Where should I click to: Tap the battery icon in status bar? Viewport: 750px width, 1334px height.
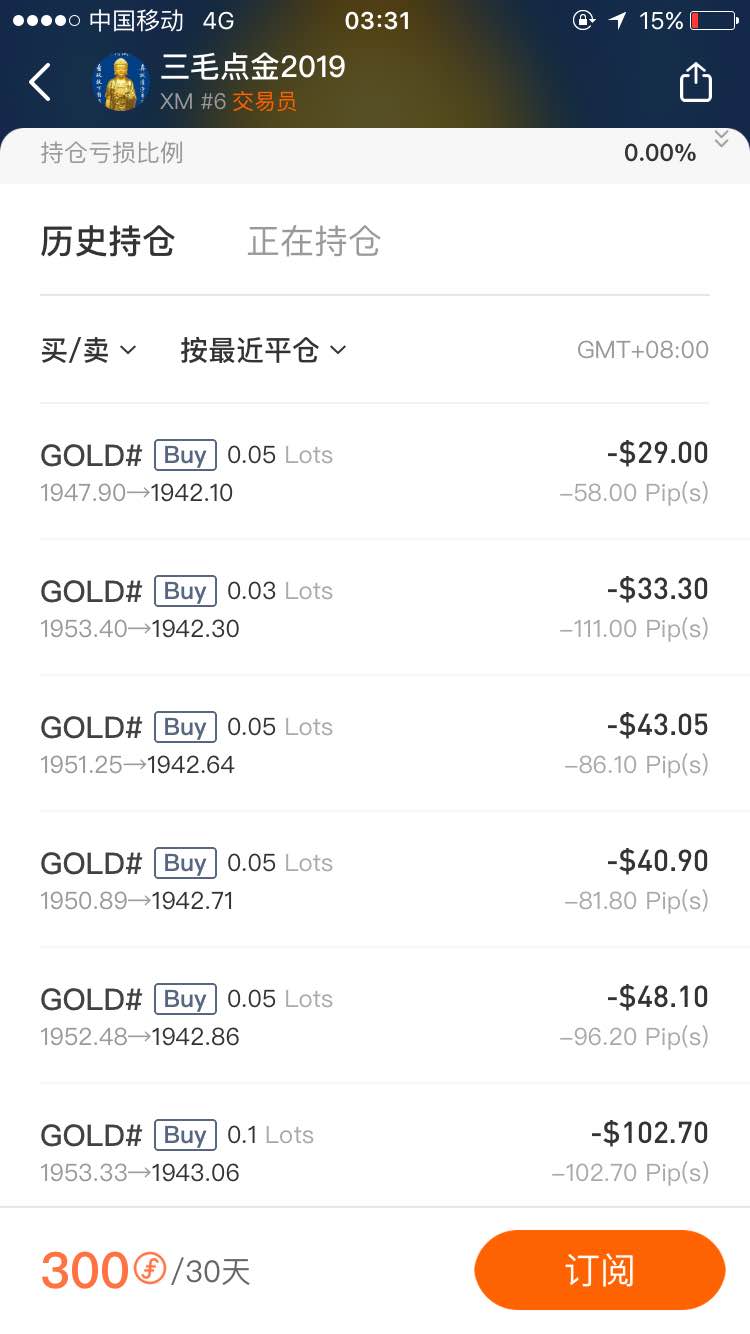pos(713,20)
